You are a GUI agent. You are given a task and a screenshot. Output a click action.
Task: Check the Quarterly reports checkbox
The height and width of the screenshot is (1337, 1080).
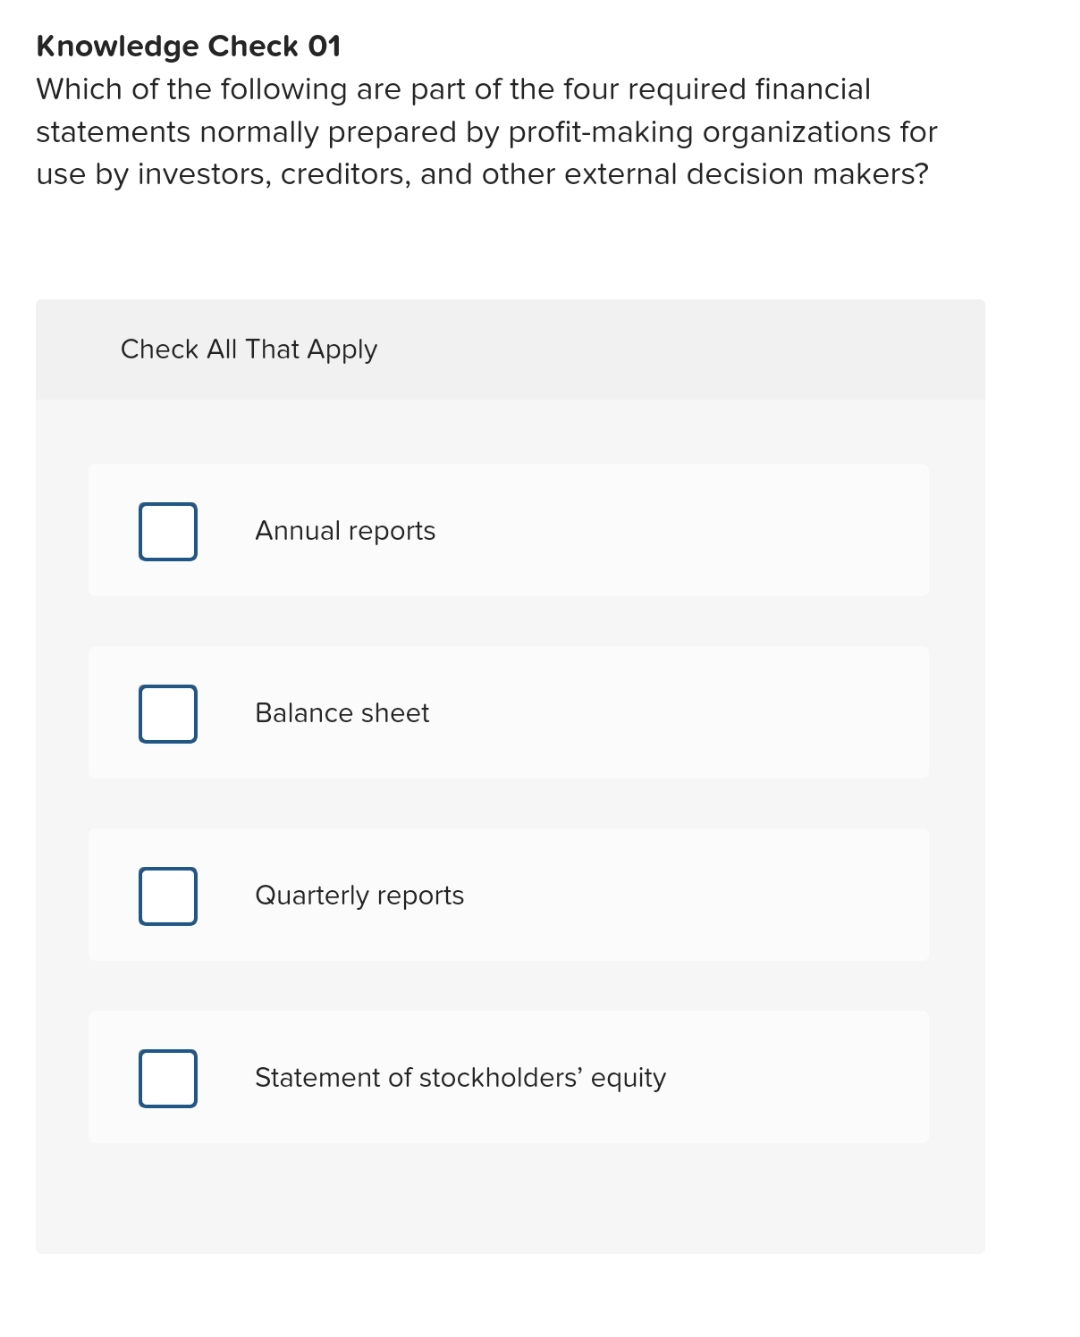[167, 896]
